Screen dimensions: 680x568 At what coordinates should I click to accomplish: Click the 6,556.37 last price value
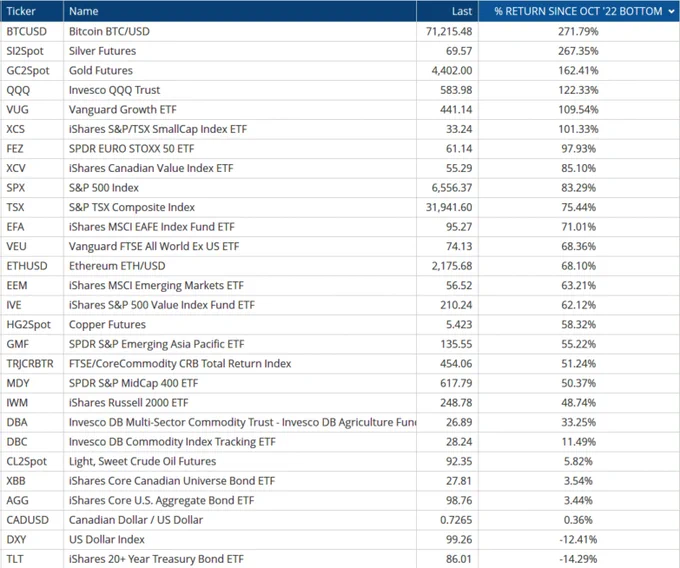coord(451,188)
